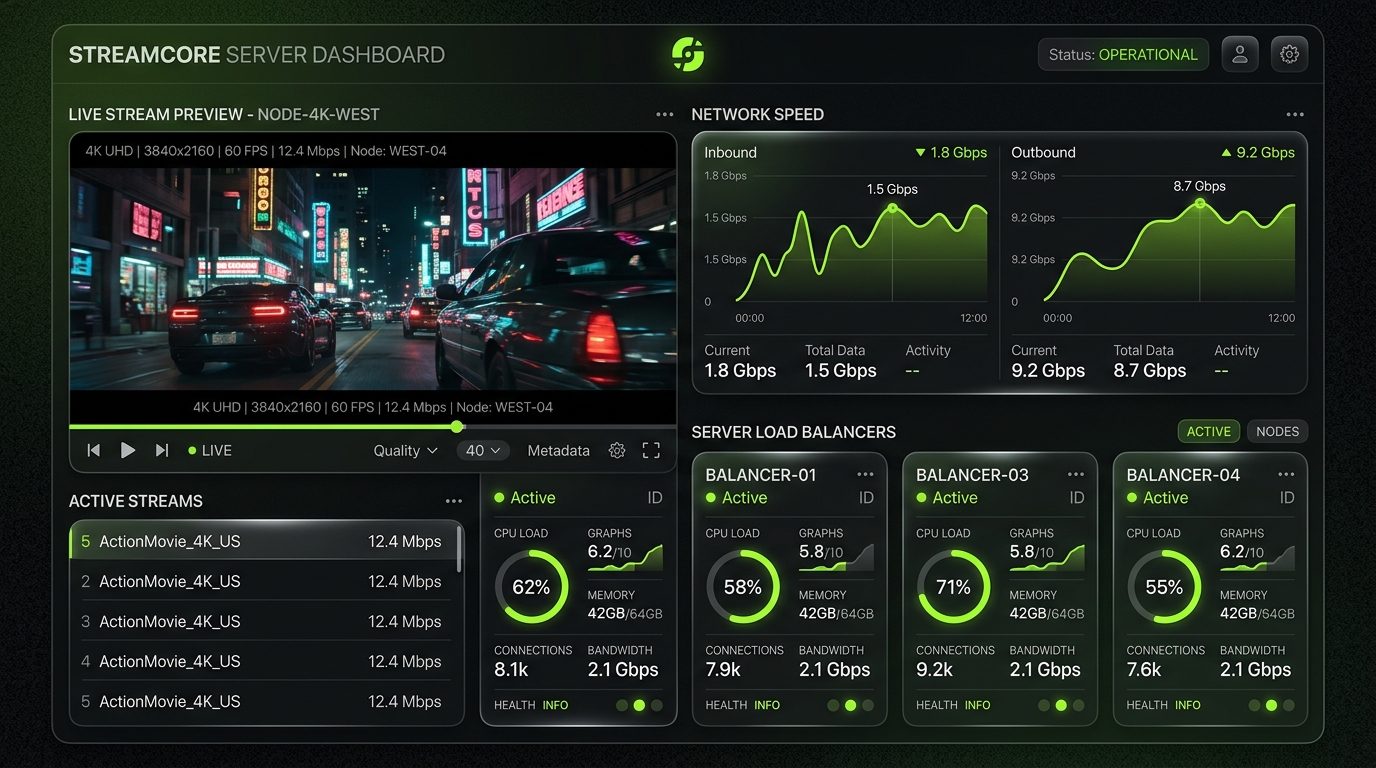Open Live Stream Preview more options menu

click(665, 115)
